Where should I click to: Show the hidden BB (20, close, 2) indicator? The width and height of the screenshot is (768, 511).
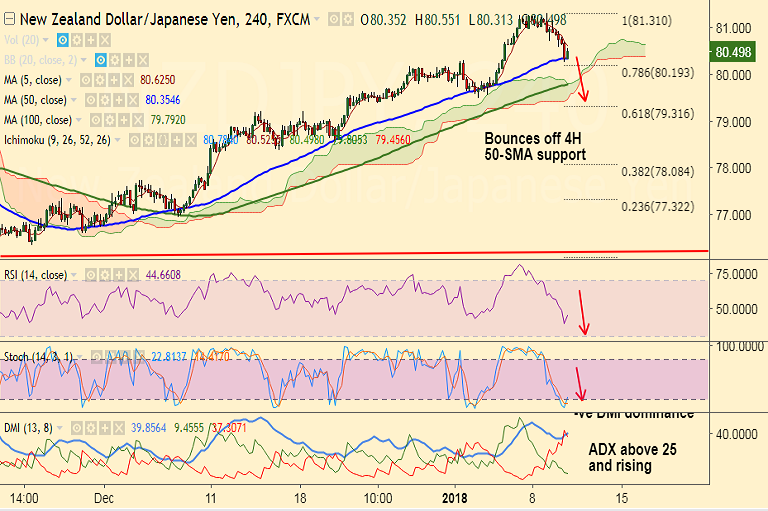coord(100,60)
